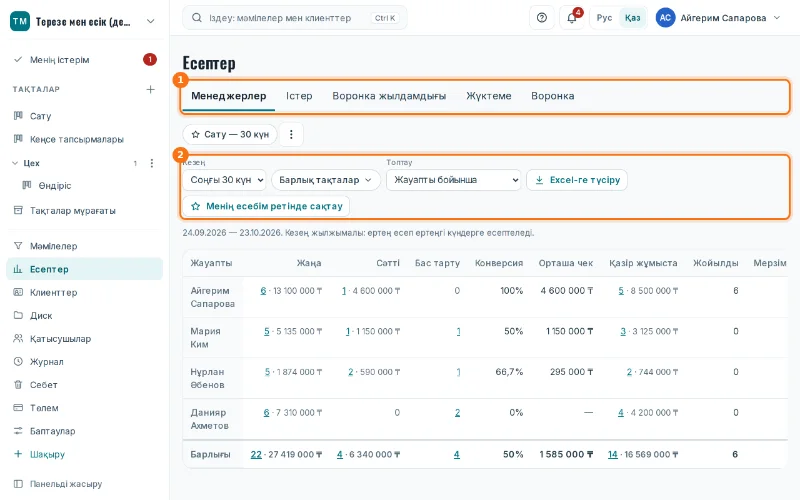The image size is (800, 500).
Task: Open Себет trash page
Action: [x=84, y=385]
